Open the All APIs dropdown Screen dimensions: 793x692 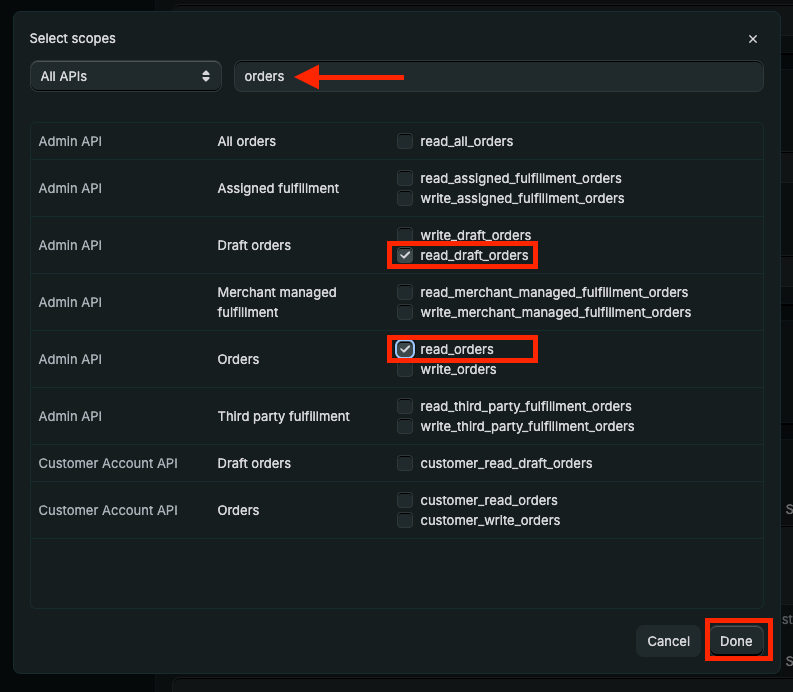[x=125, y=76]
